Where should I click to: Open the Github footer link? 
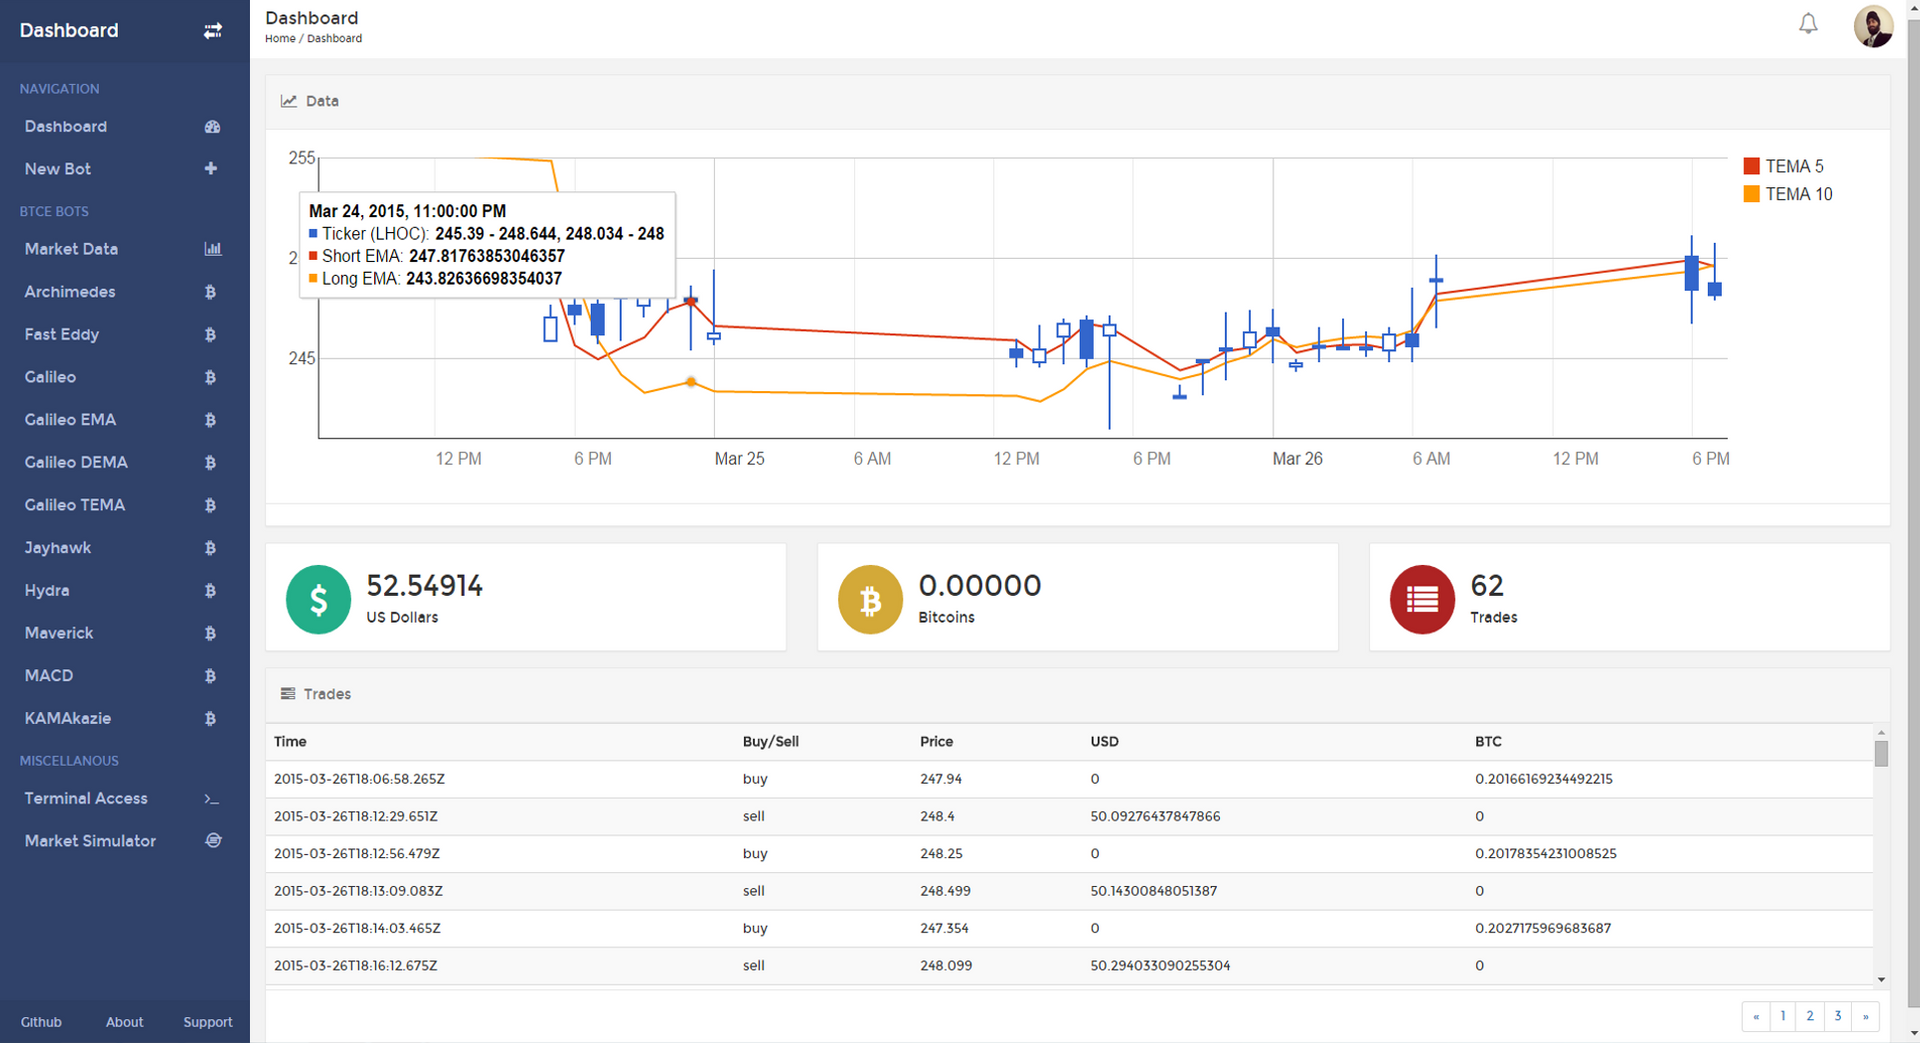coord(41,1022)
